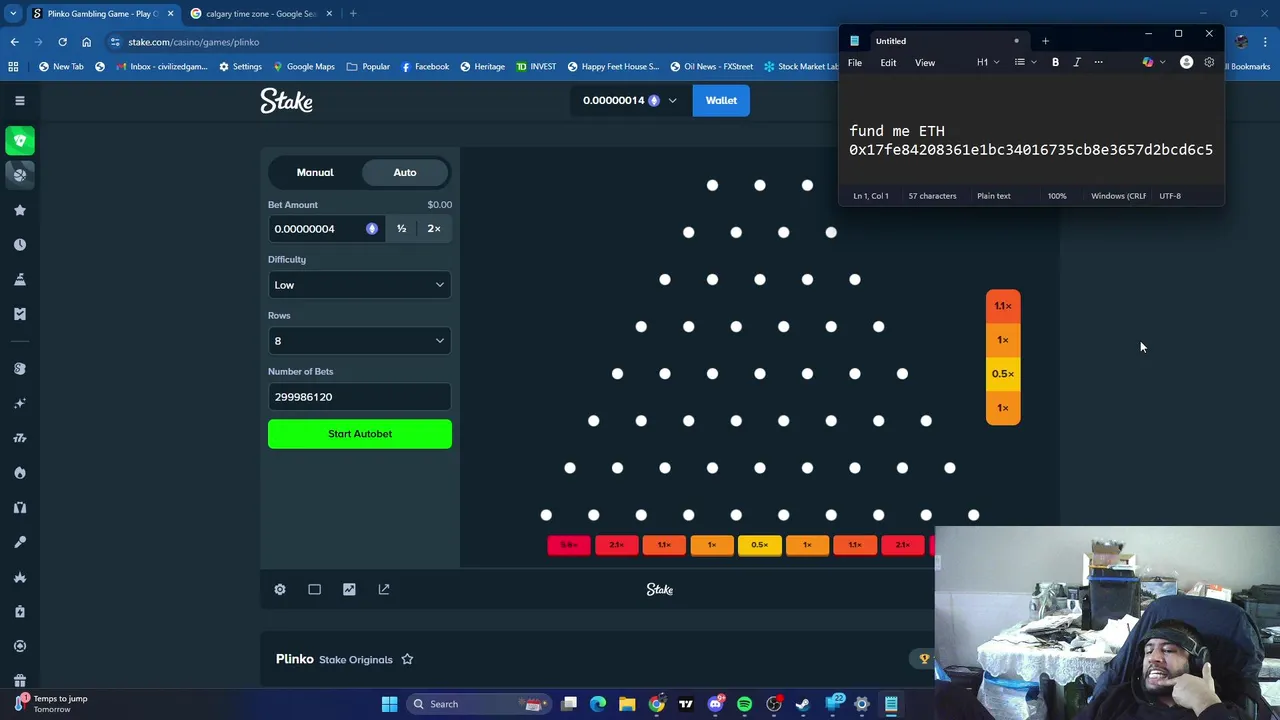Click the Copilot icon in Notepad

pyautogui.click(x=1148, y=62)
